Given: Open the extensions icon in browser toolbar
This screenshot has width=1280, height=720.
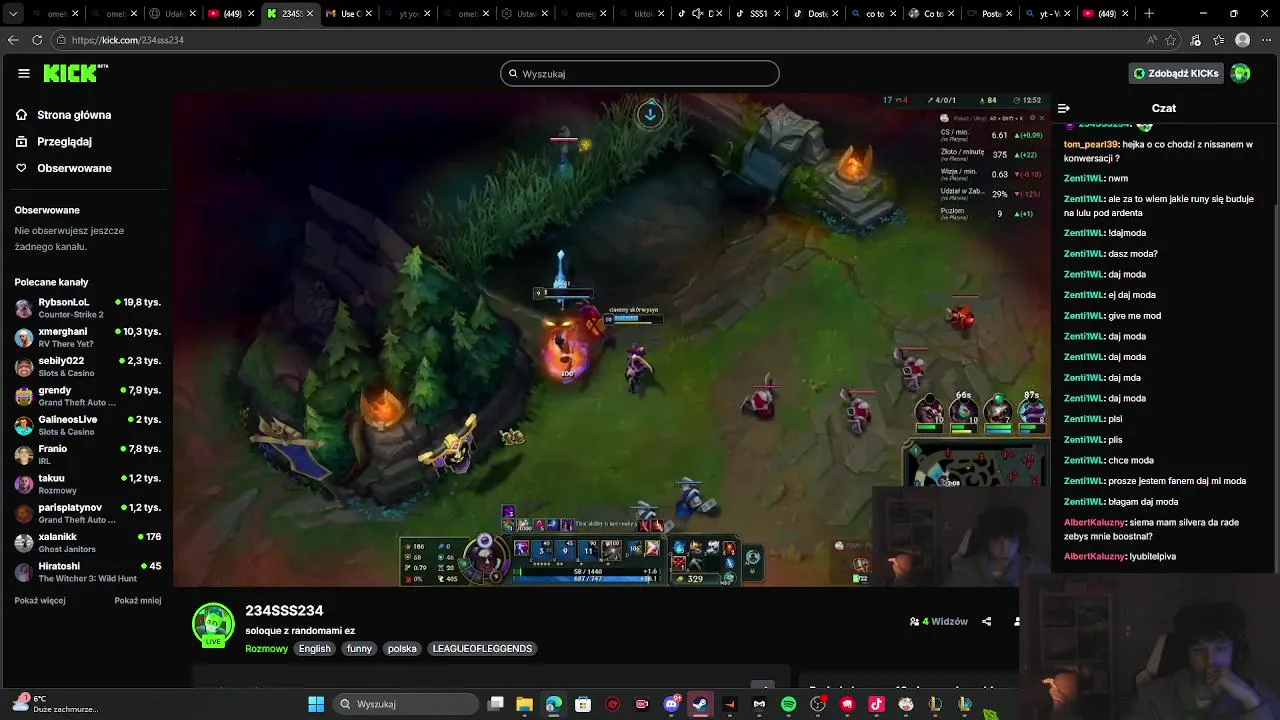Looking at the screenshot, I should click(1196, 40).
